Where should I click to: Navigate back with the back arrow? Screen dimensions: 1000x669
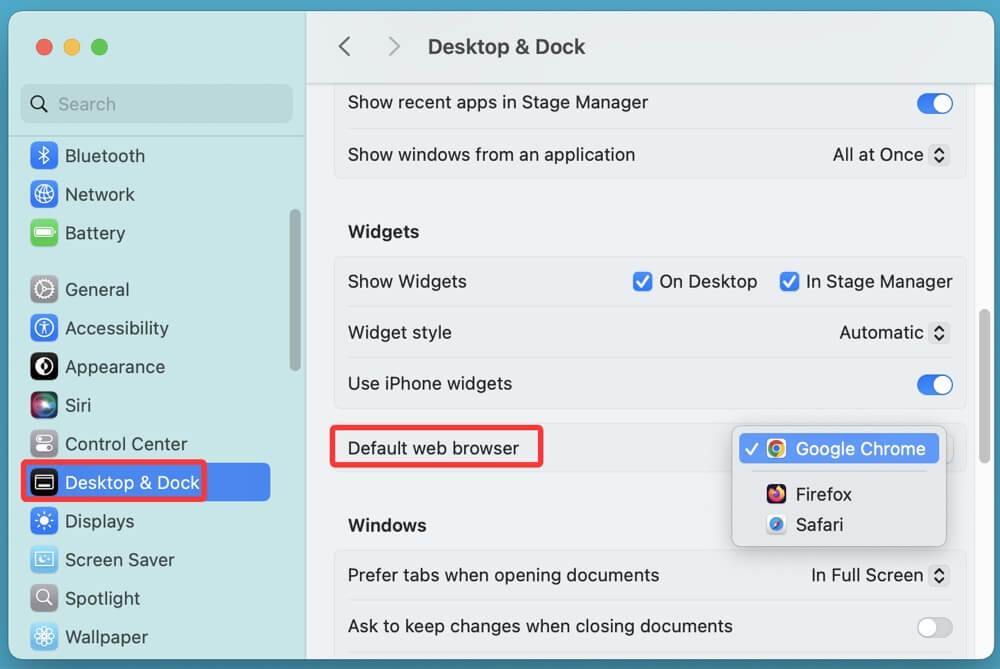click(344, 47)
